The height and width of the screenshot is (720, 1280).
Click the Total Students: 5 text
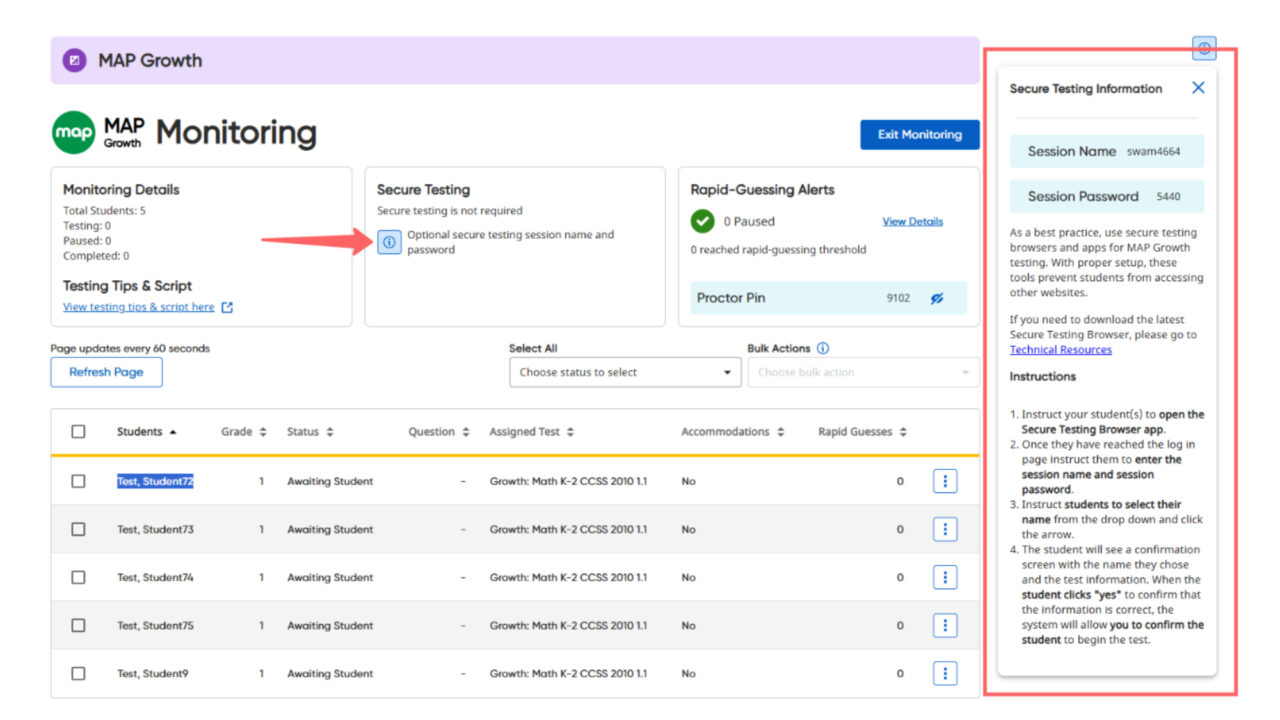(x=104, y=211)
